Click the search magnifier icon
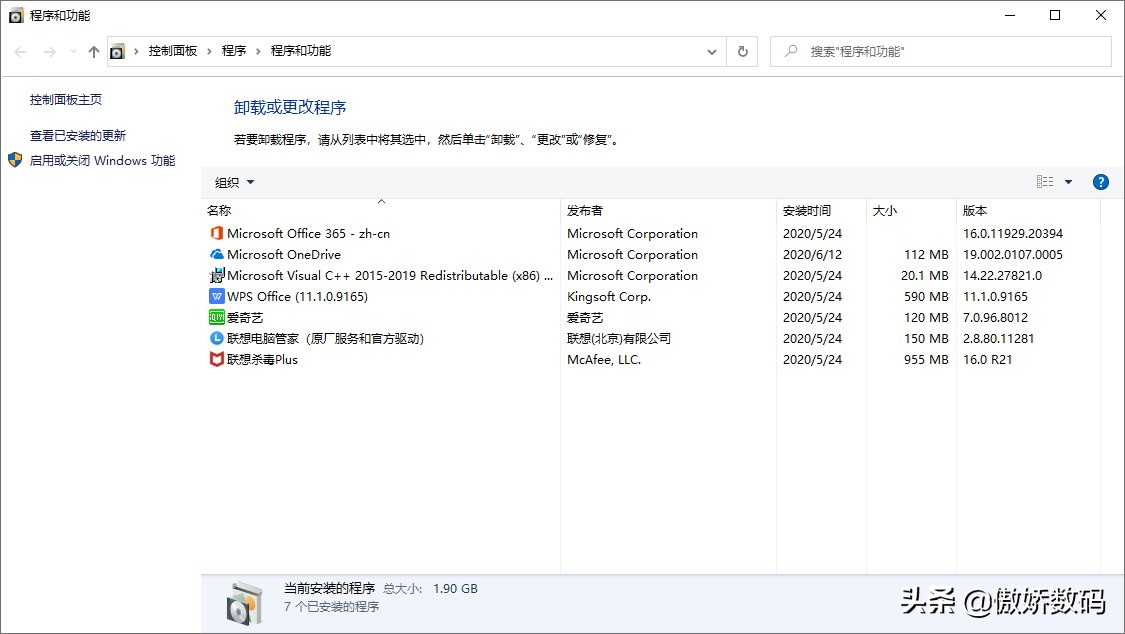The height and width of the screenshot is (634, 1125). [x=791, y=51]
